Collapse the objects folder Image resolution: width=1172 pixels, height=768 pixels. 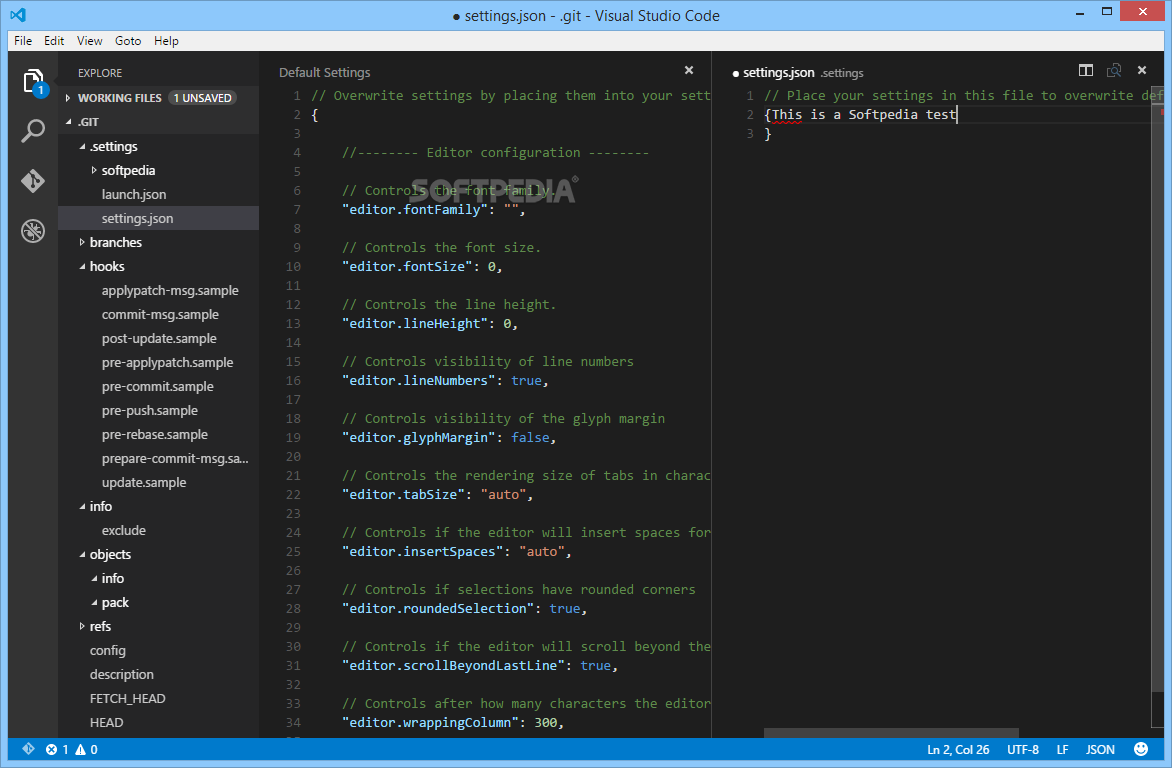pyautogui.click(x=82, y=554)
